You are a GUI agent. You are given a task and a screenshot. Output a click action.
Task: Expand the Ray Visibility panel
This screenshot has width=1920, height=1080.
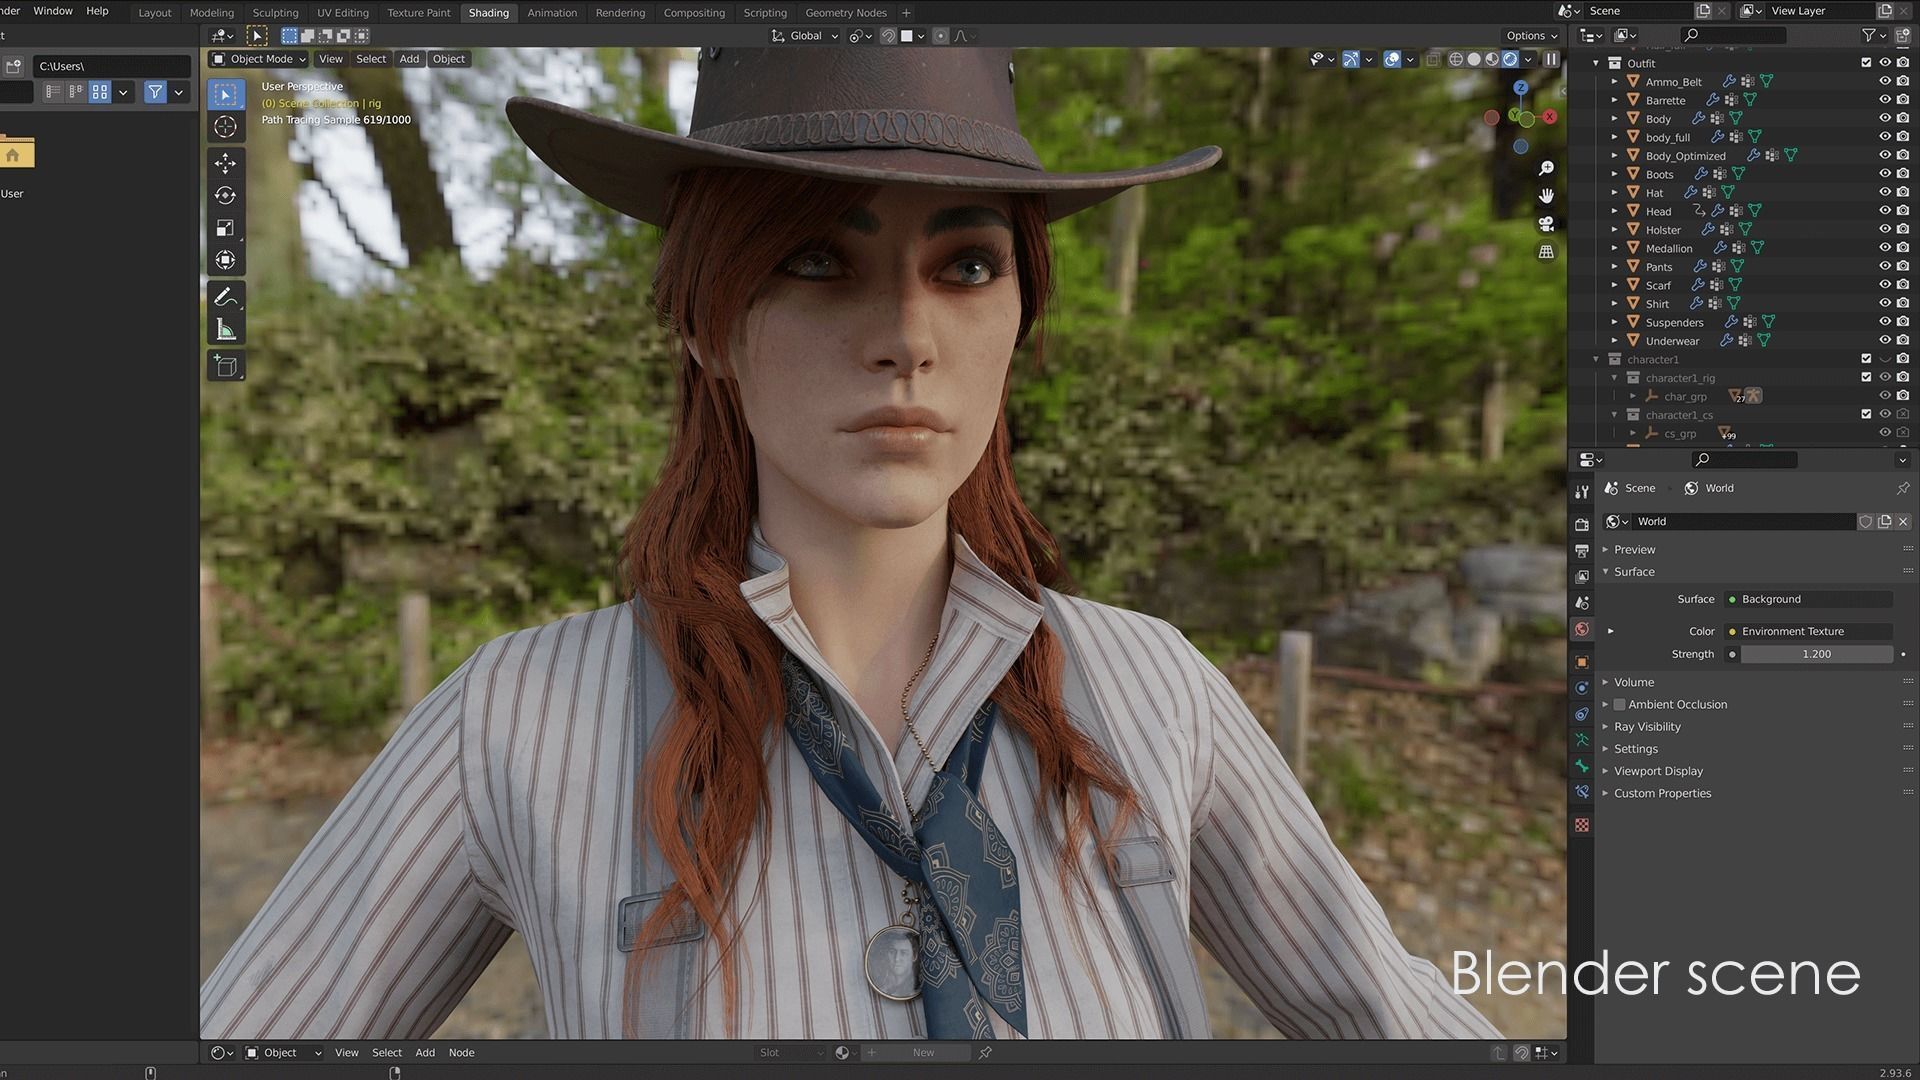1646,727
